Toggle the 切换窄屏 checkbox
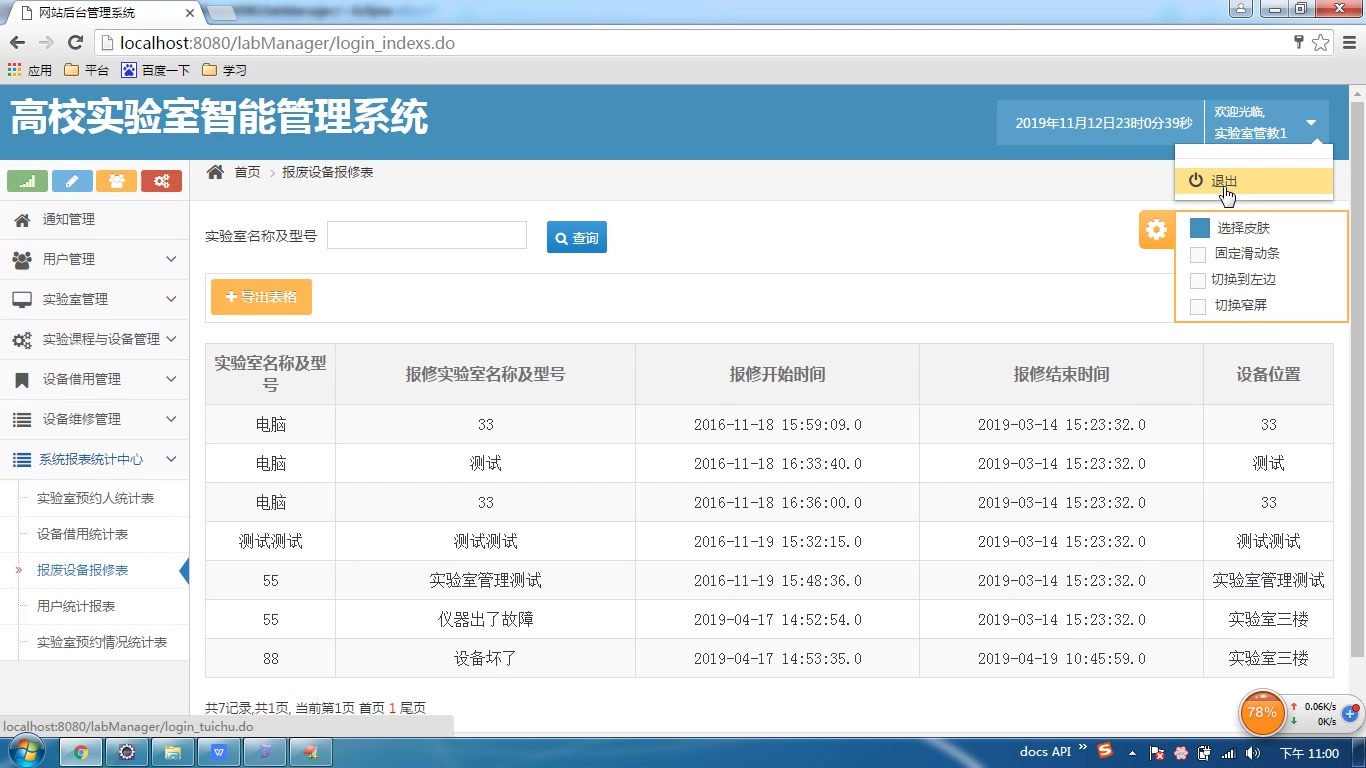The image size is (1366, 768). click(x=1197, y=306)
